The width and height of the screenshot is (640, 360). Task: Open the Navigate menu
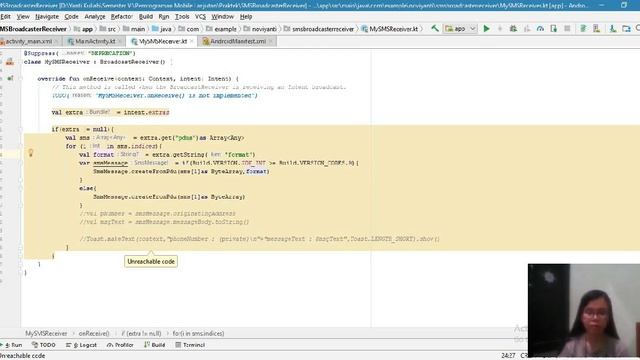[x=47, y=17]
